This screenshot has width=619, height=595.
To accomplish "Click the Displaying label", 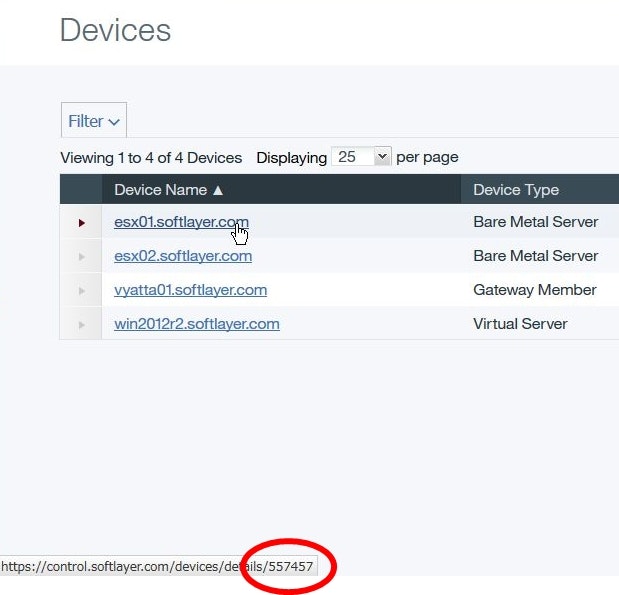I will [x=291, y=158].
